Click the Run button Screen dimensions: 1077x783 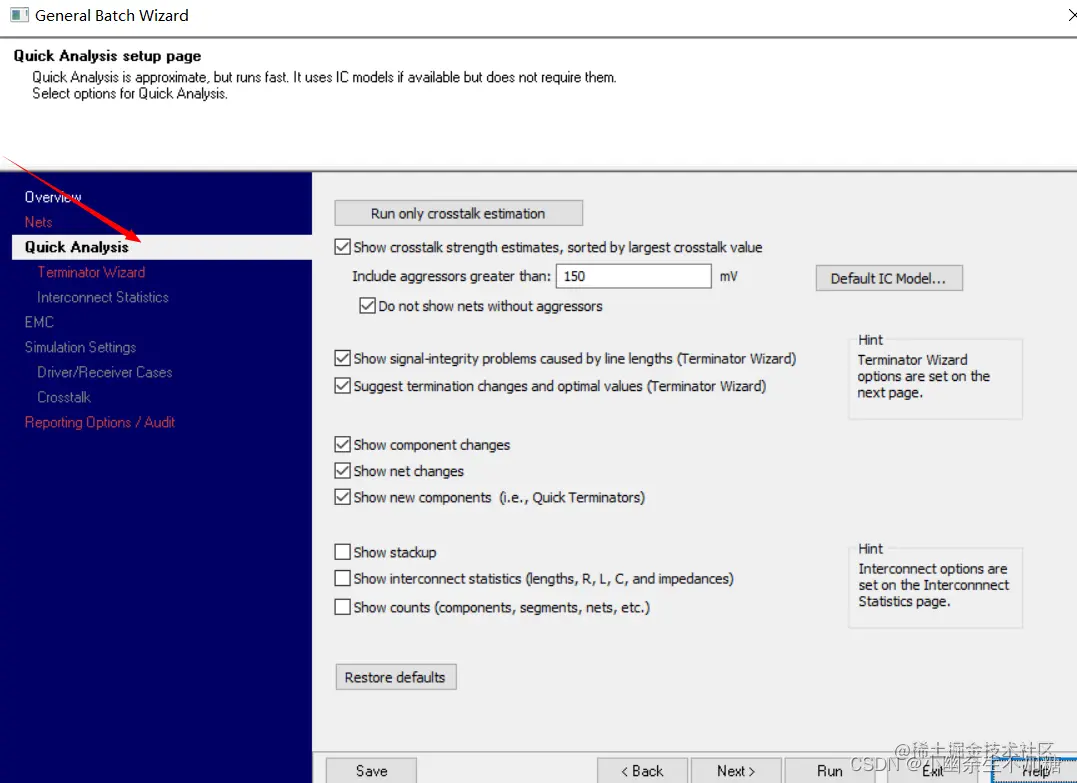coord(829,771)
